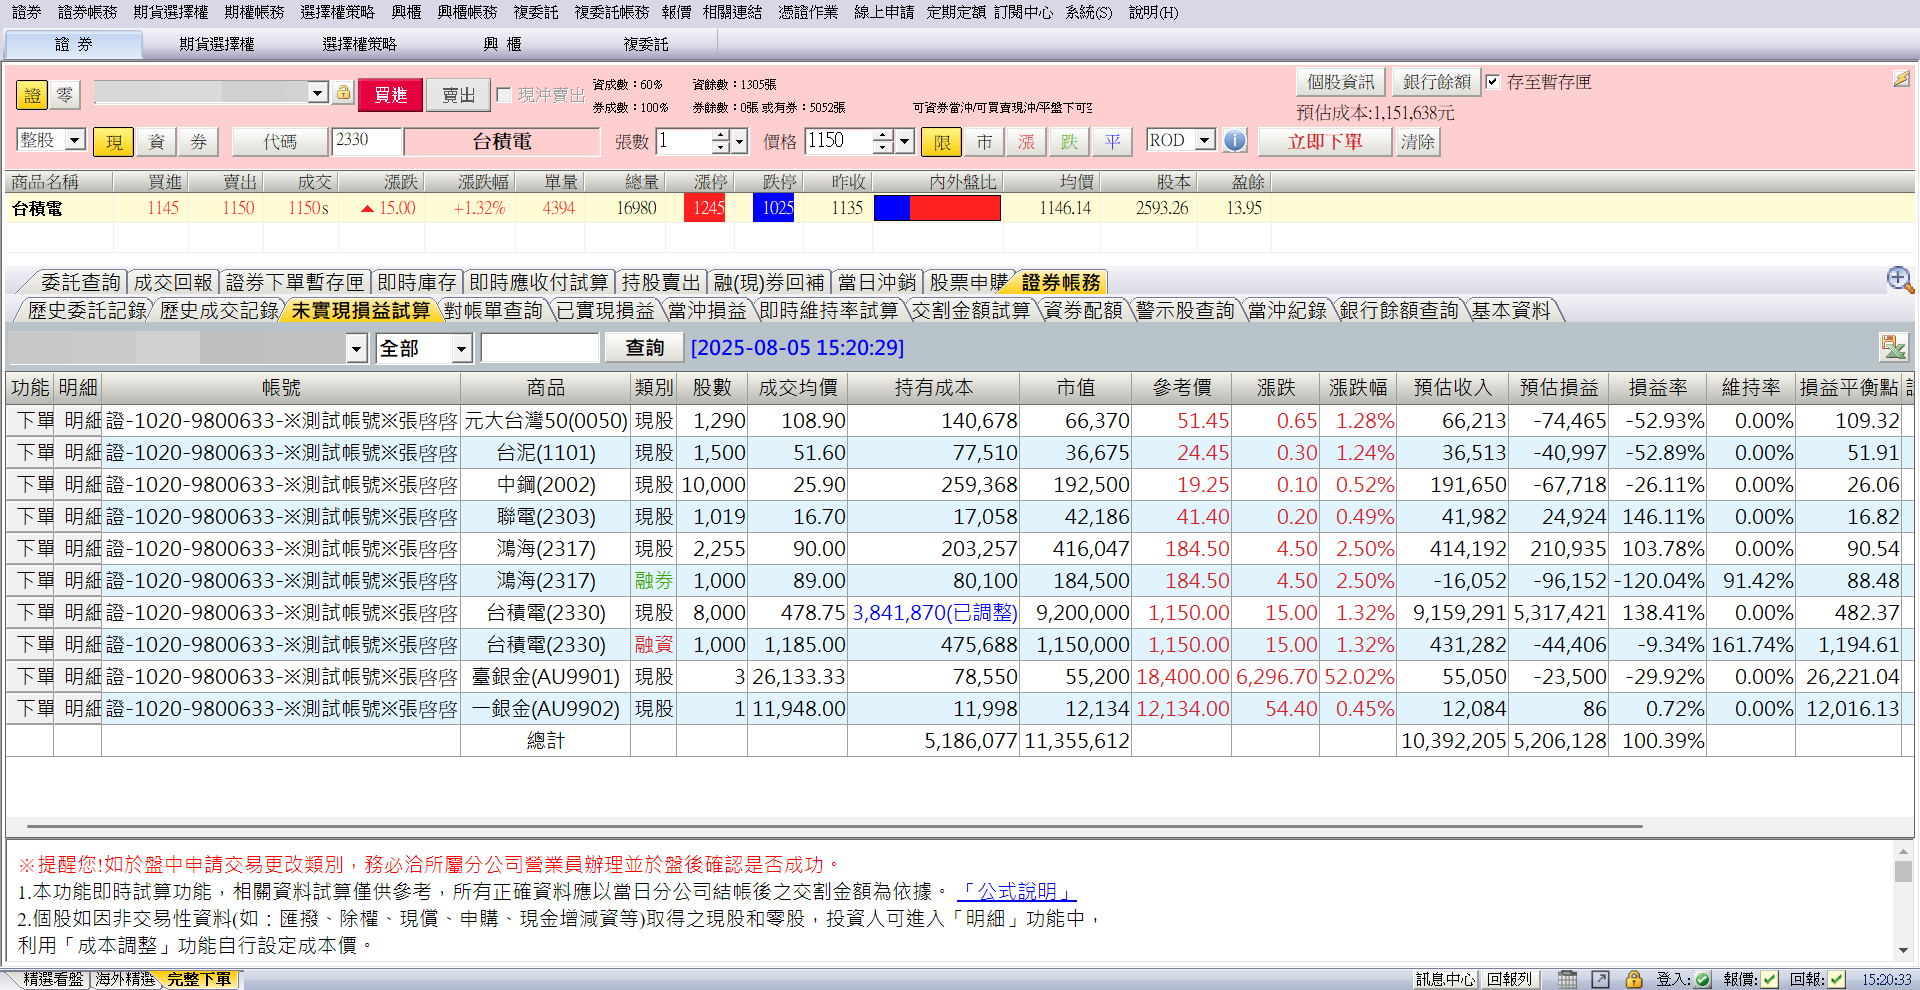This screenshot has height=990, width=1920.
Task: Open the 期貨選擇權 menu
Action: click(x=170, y=12)
